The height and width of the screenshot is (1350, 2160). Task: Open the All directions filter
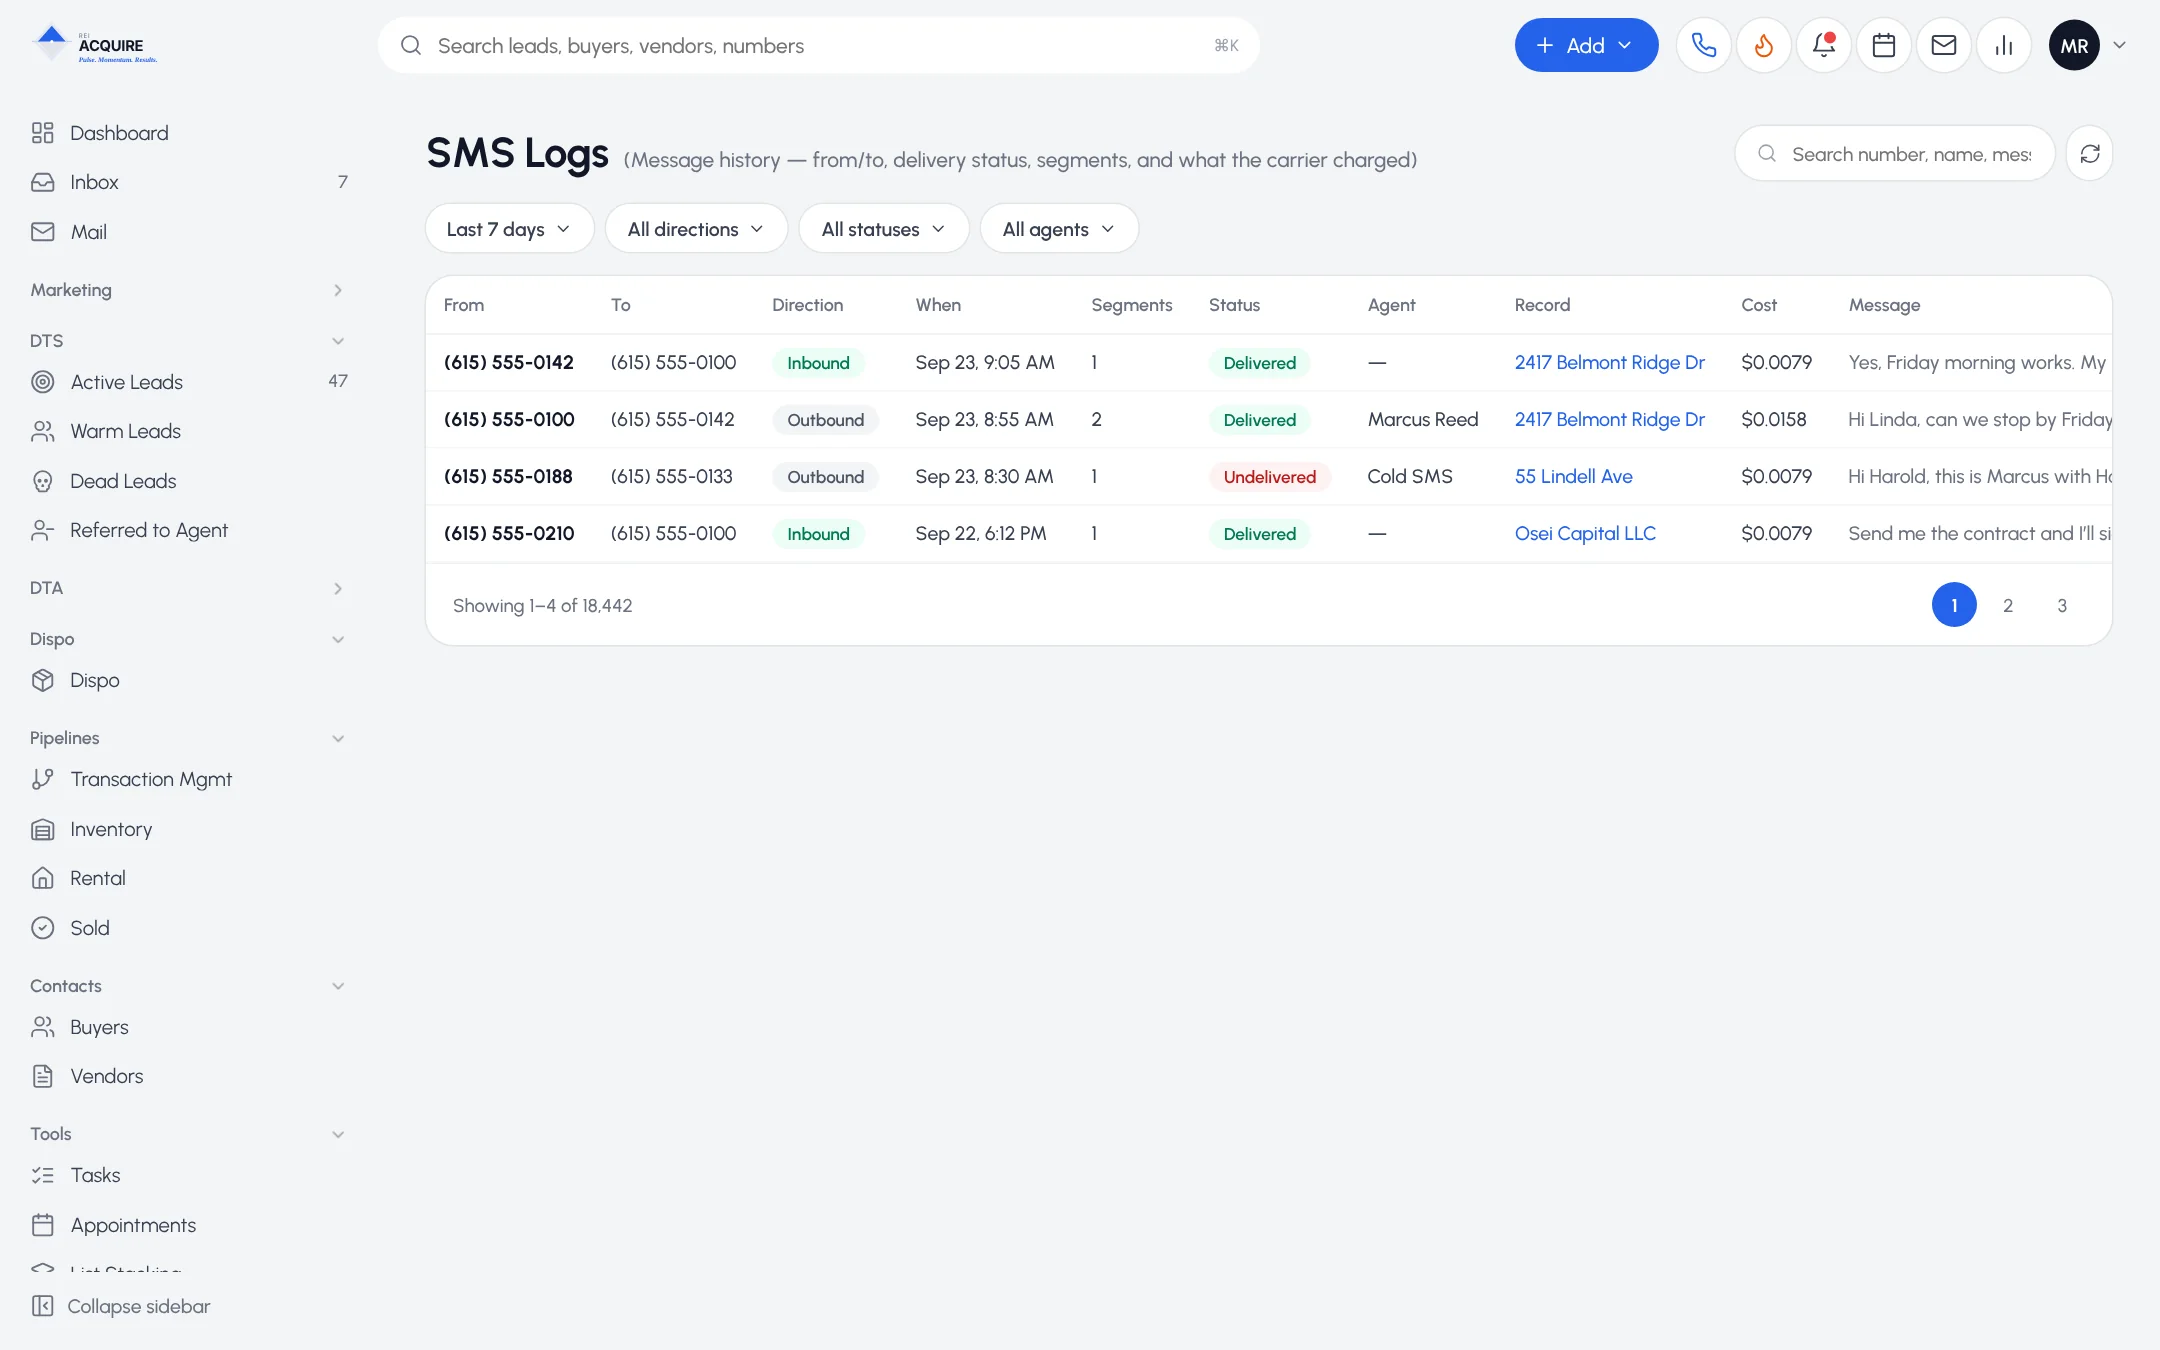tap(696, 229)
